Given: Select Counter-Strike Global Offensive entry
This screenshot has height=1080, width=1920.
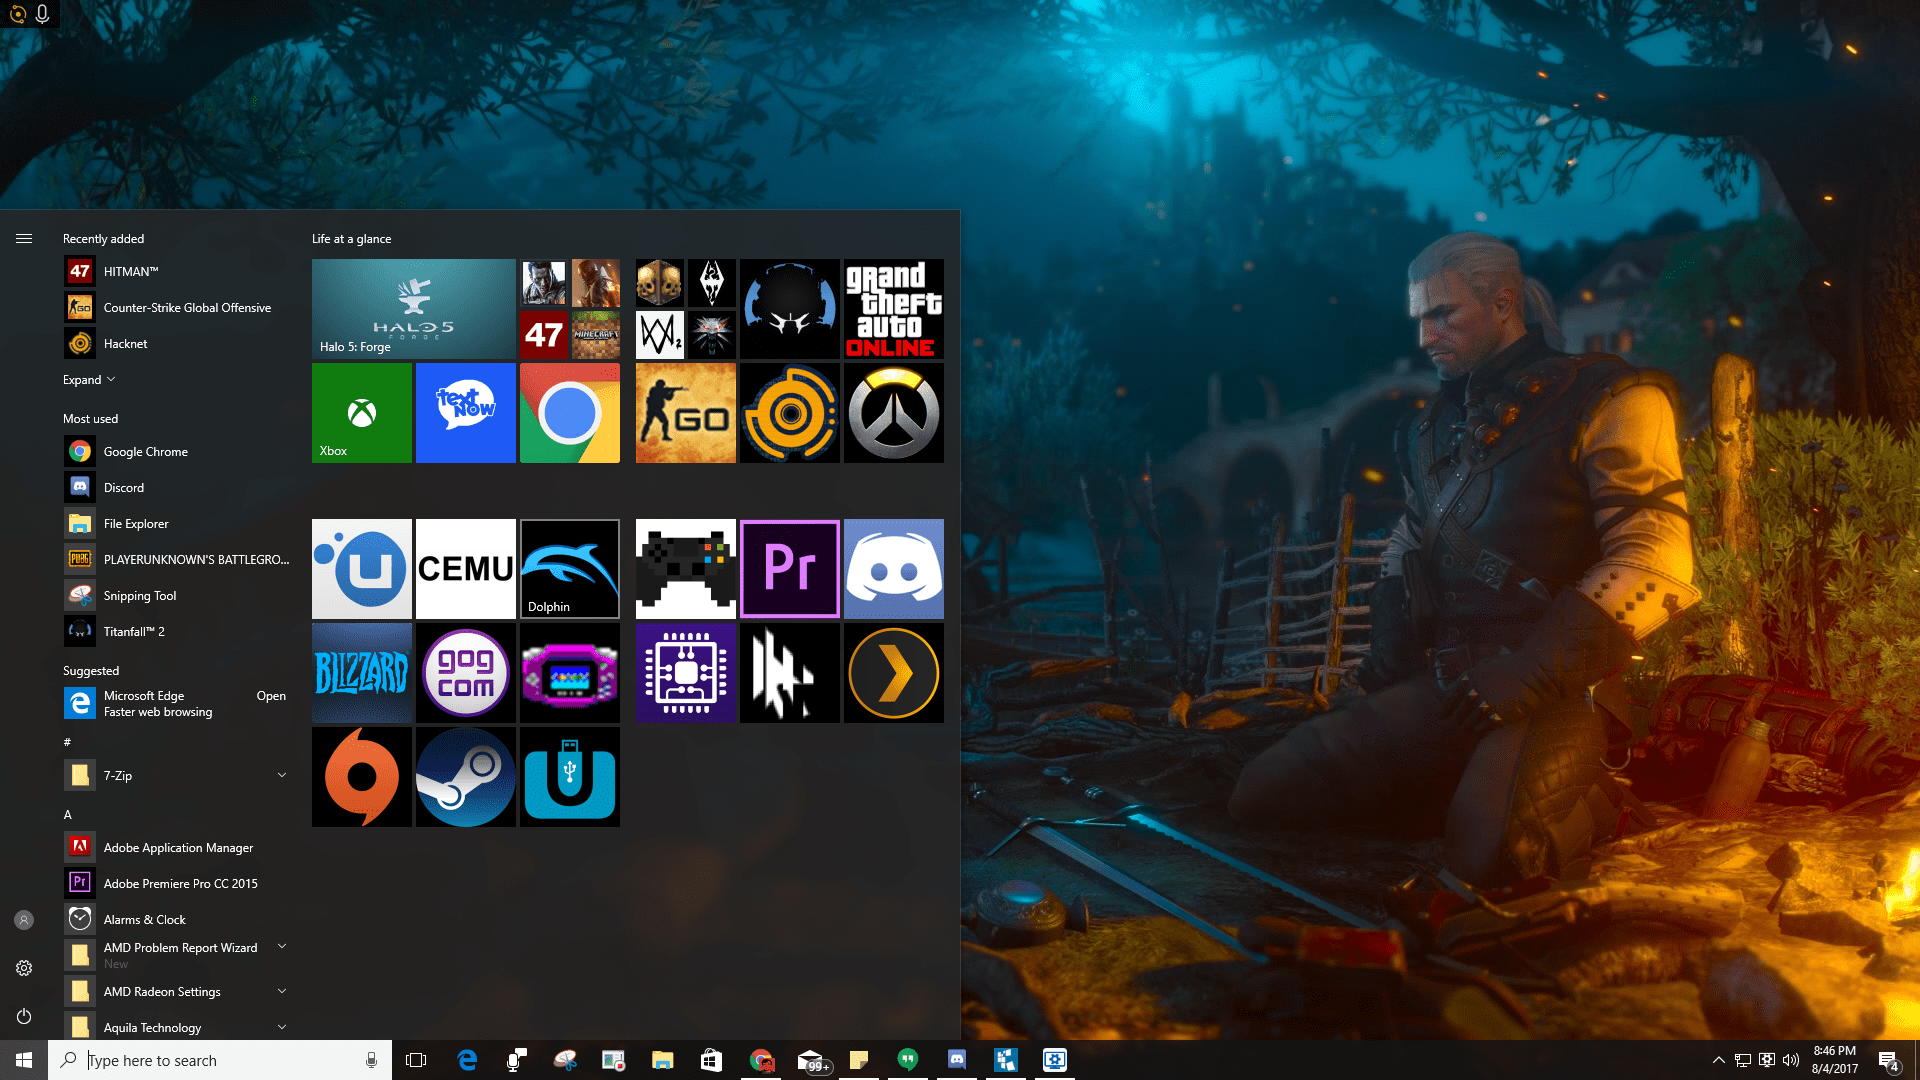Looking at the screenshot, I should pos(187,308).
